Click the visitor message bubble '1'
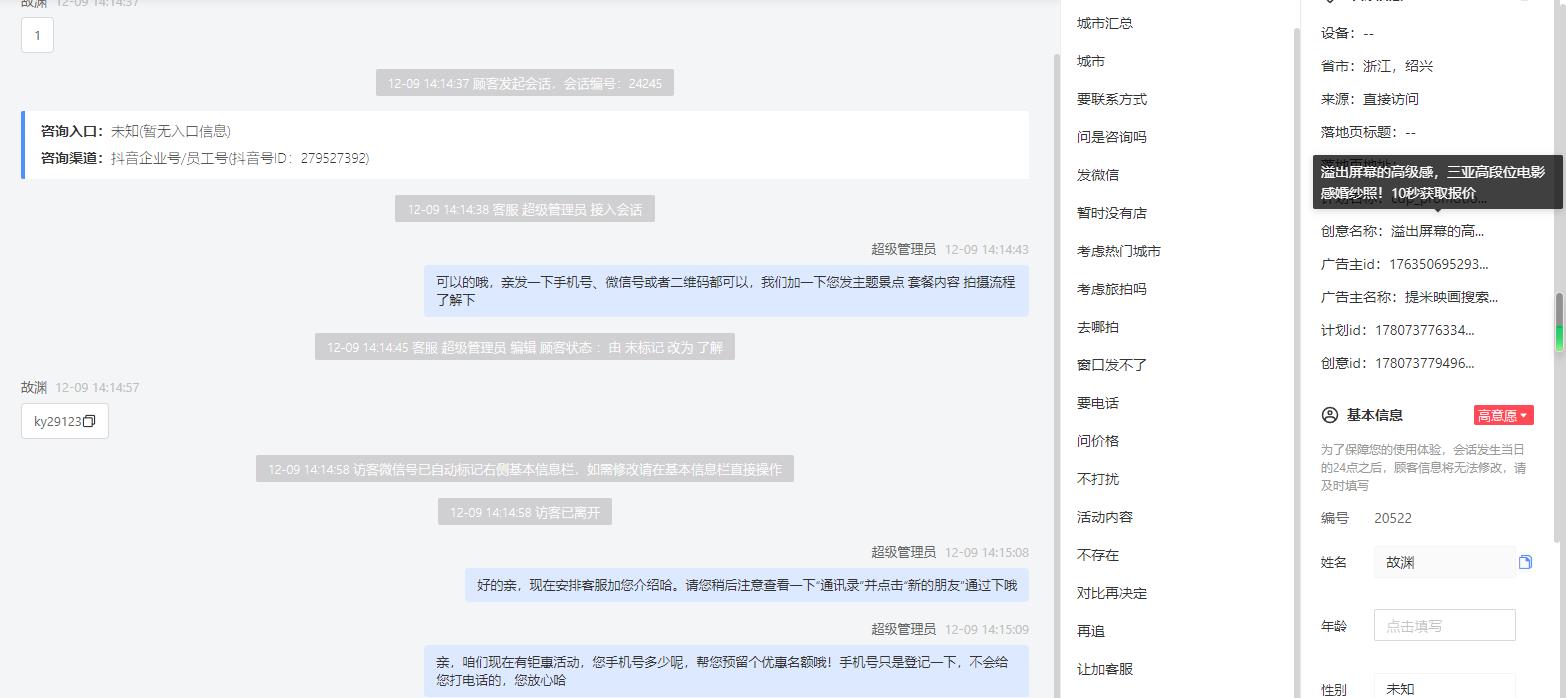This screenshot has height=698, width=1566. pos(37,35)
